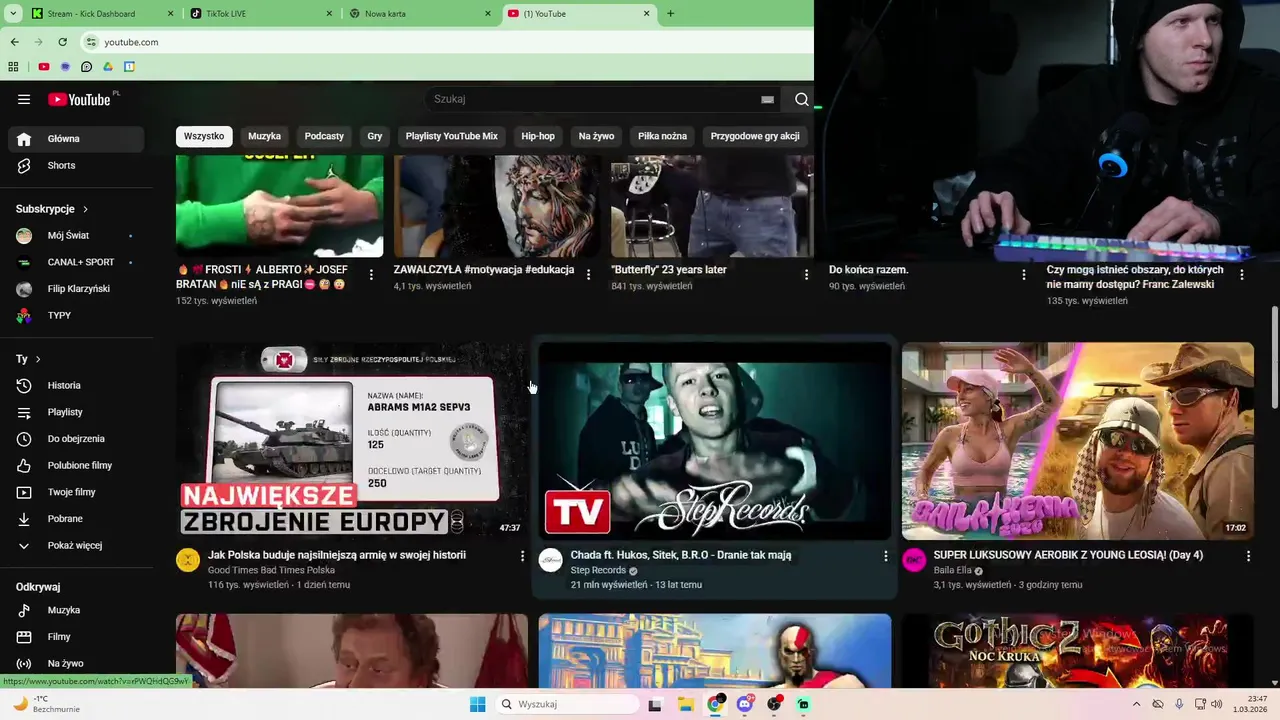Click site info icon in address bar
Screen dimensions: 1280x720
click(92, 42)
